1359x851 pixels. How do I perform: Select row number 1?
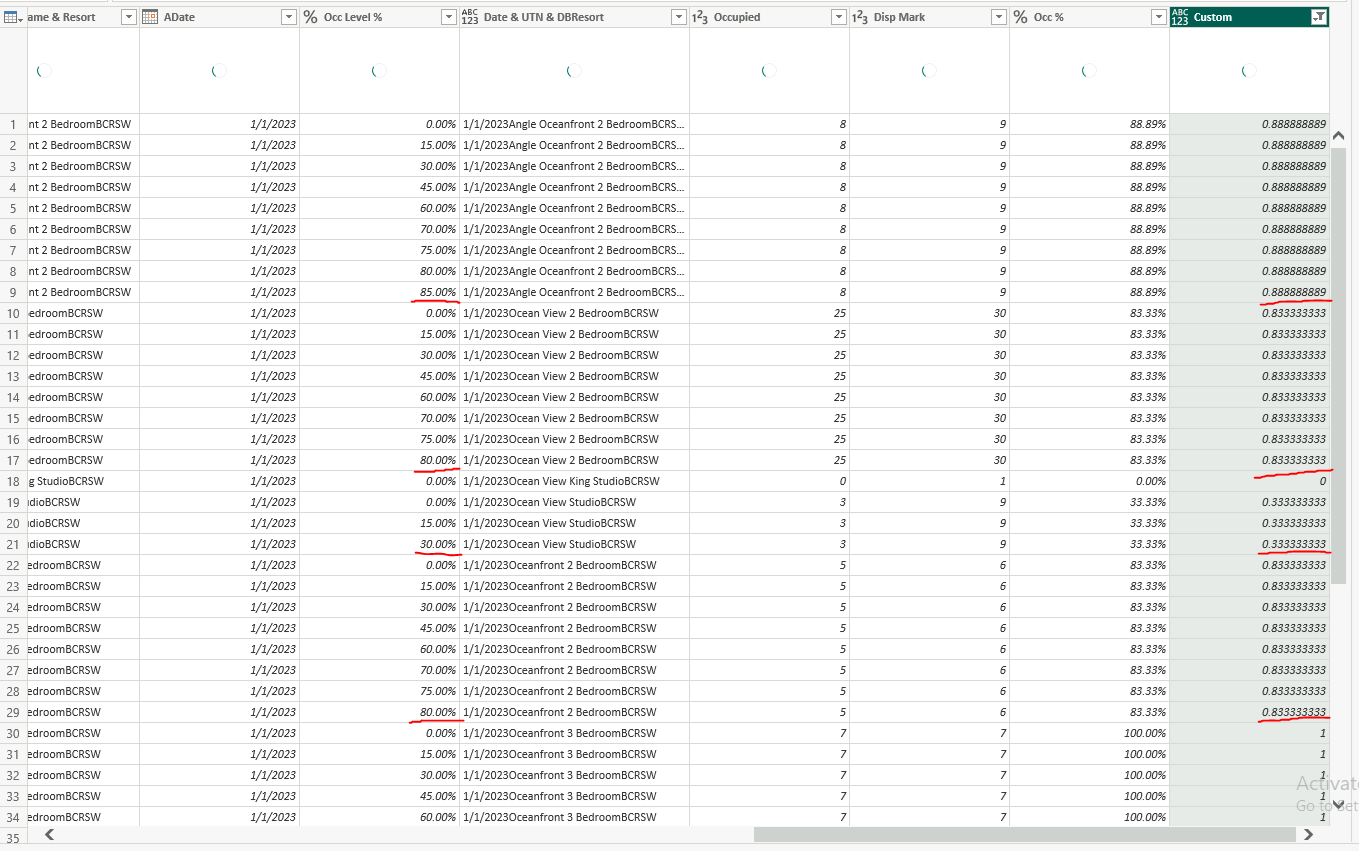[14, 124]
